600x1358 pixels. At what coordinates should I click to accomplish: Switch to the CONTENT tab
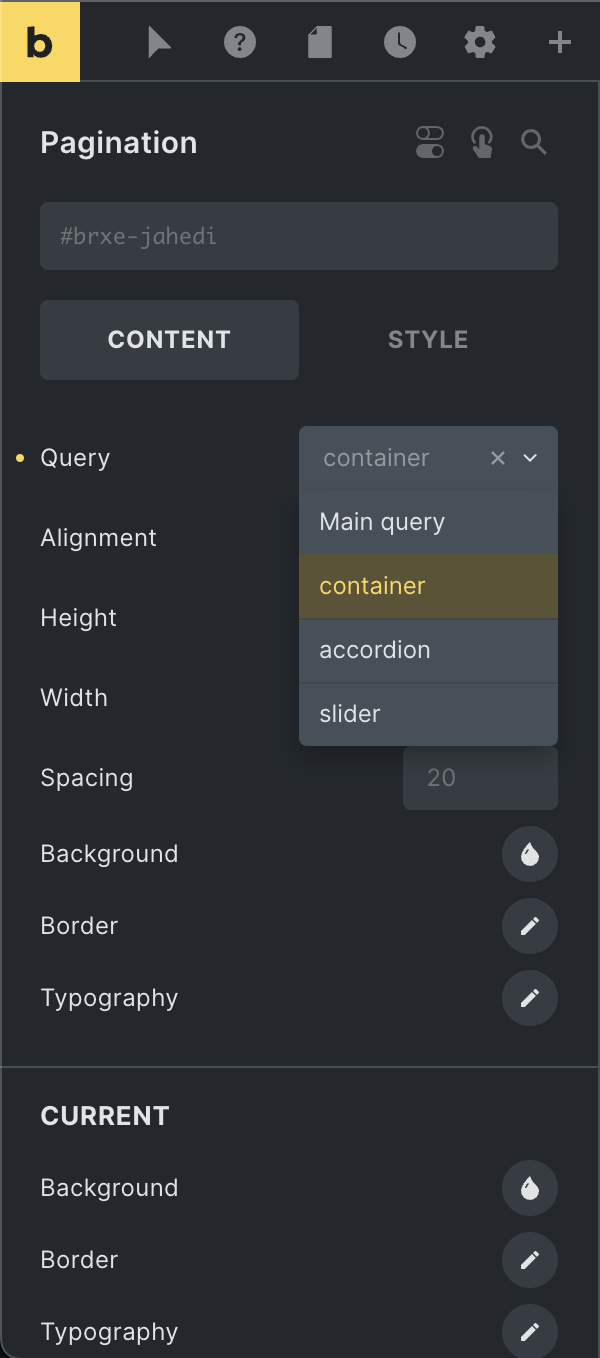click(169, 340)
